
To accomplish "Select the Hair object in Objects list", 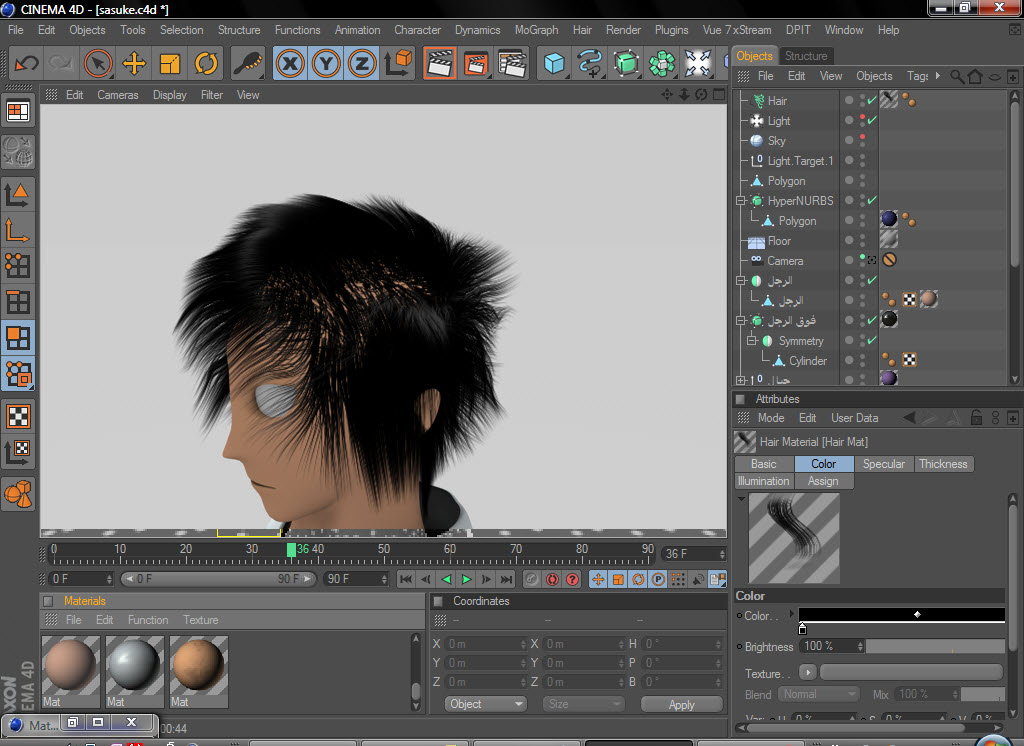I will tap(777, 101).
